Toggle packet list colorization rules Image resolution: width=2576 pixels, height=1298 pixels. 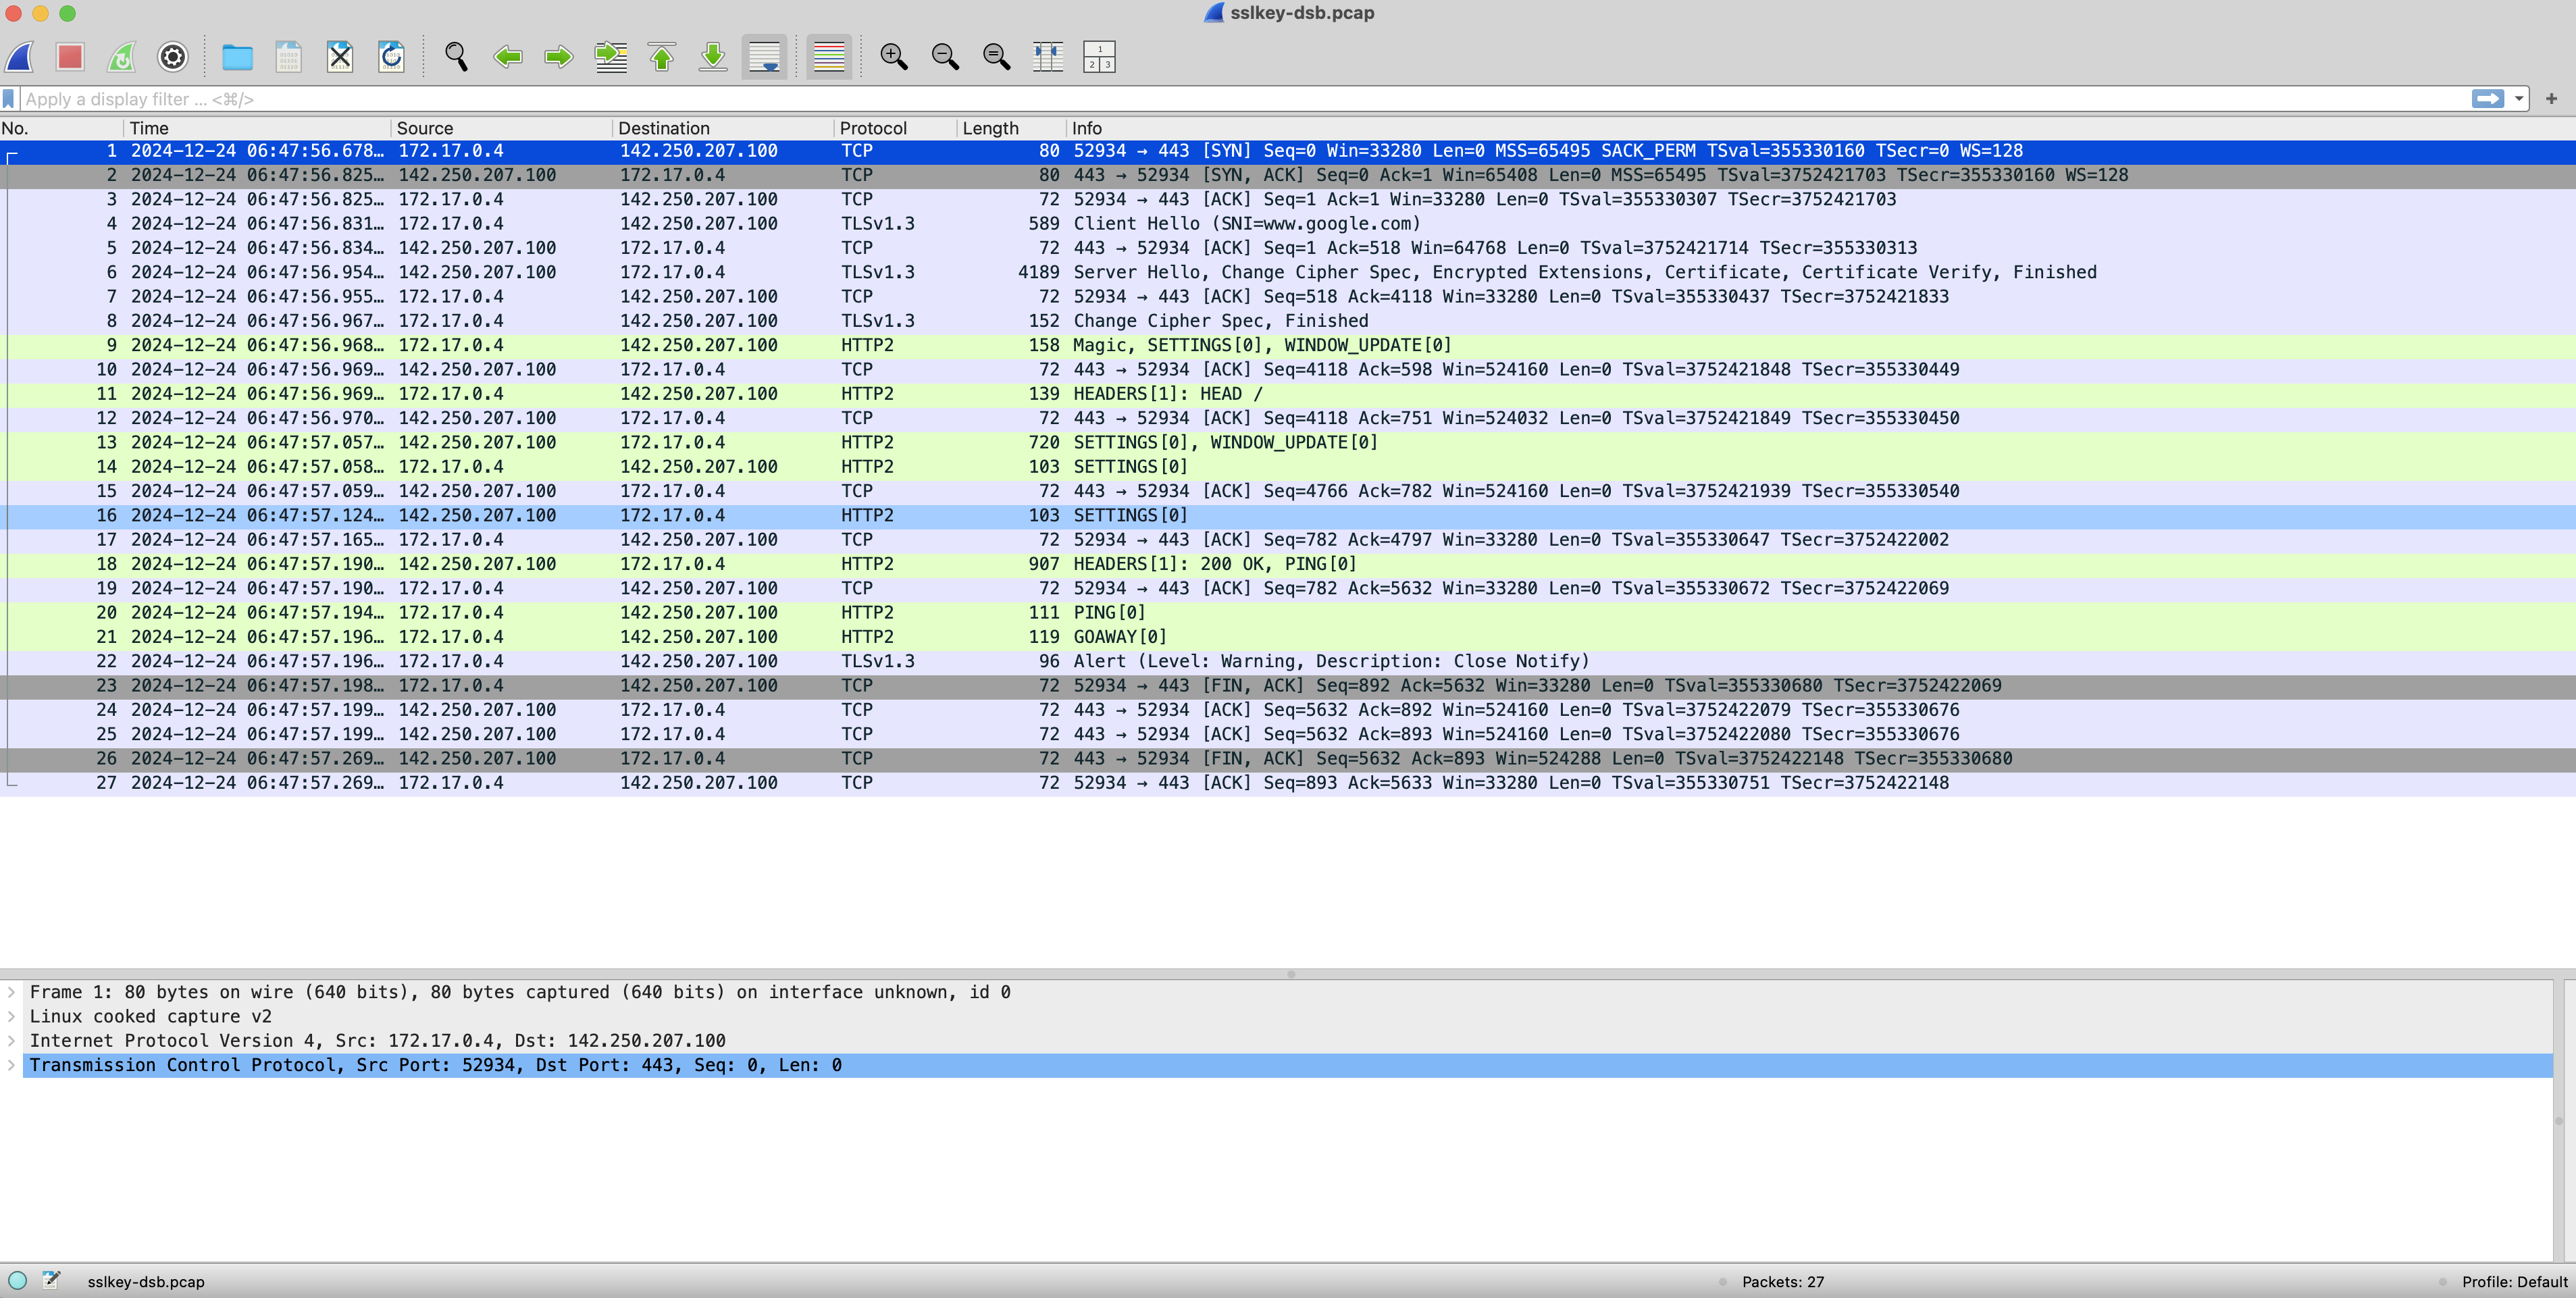(x=829, y=57)
